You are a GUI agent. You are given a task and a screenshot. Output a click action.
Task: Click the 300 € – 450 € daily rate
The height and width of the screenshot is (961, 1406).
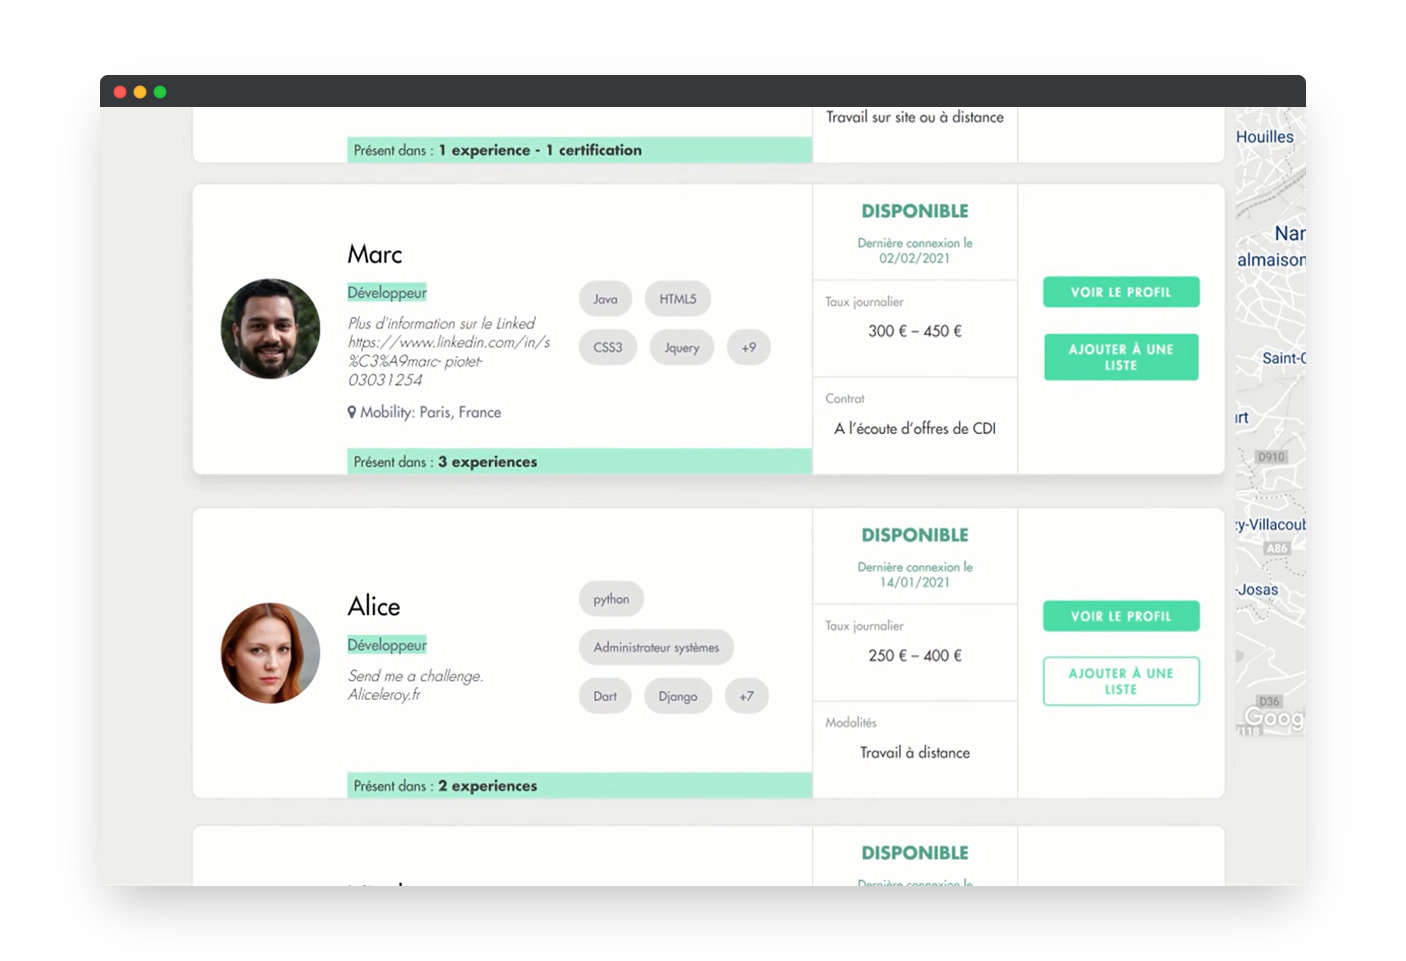coord(915,331)
